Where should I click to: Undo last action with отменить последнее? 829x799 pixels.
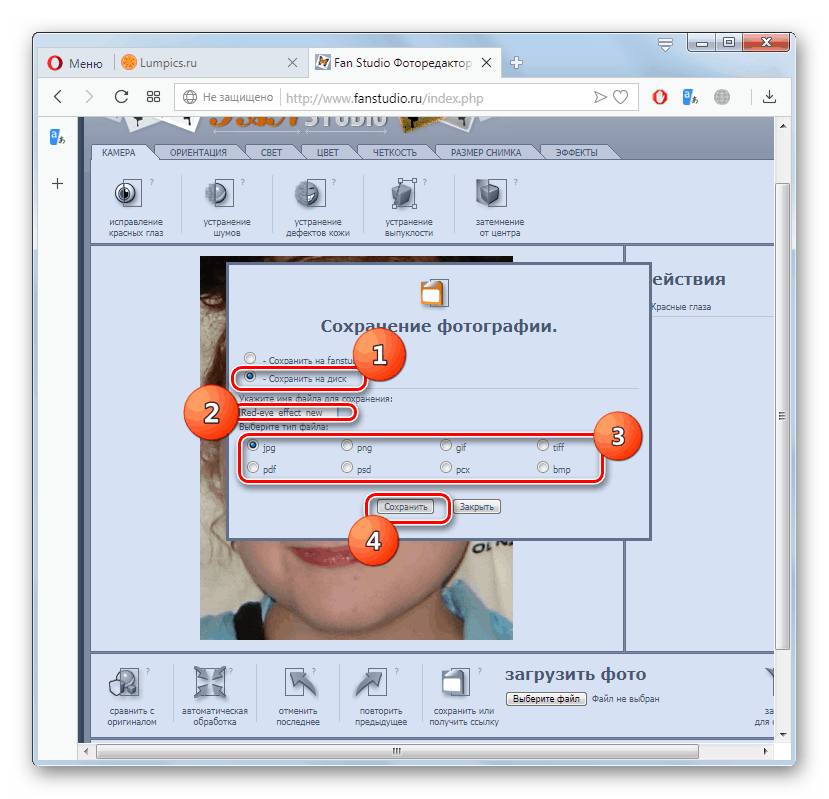click(300, 682)
